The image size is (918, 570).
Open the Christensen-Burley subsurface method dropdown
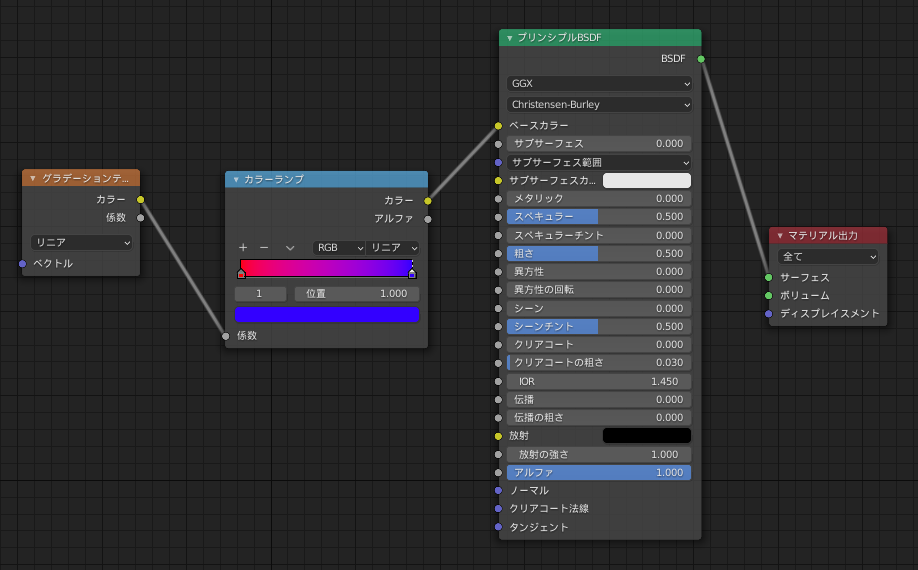pyautogui.click(x=599, y=105)
